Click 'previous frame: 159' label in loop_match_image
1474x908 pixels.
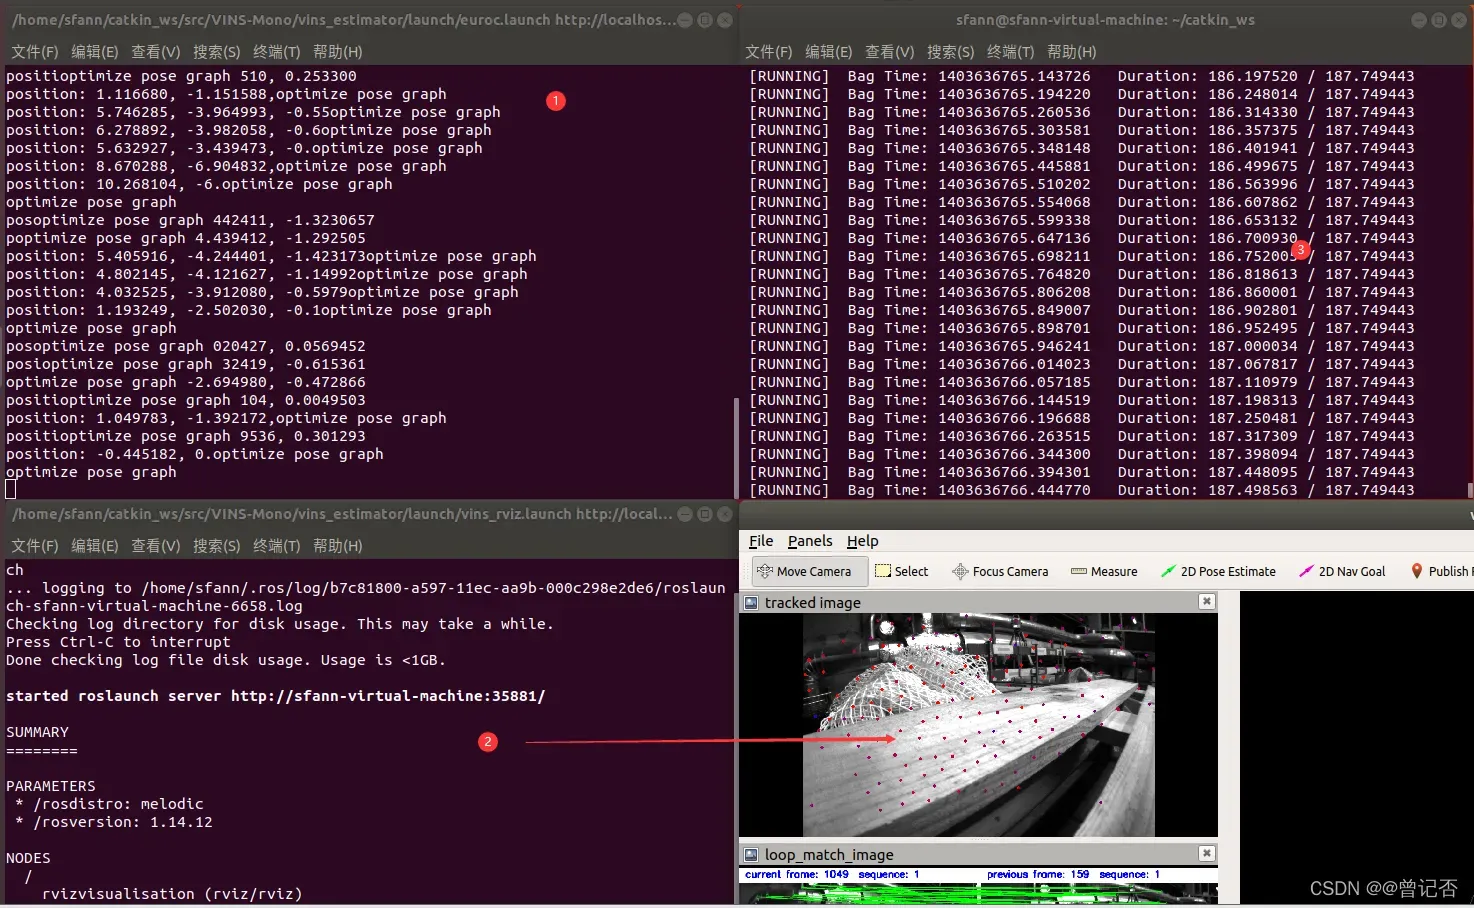1037,874
